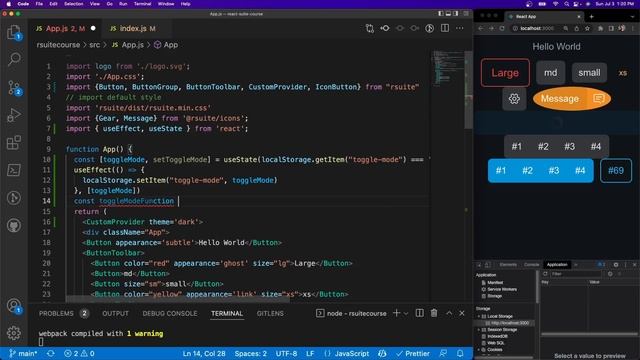This screenshot has width=640, height=360.
Task: Click the gear icon button in the React page
Action: [514, 99]
